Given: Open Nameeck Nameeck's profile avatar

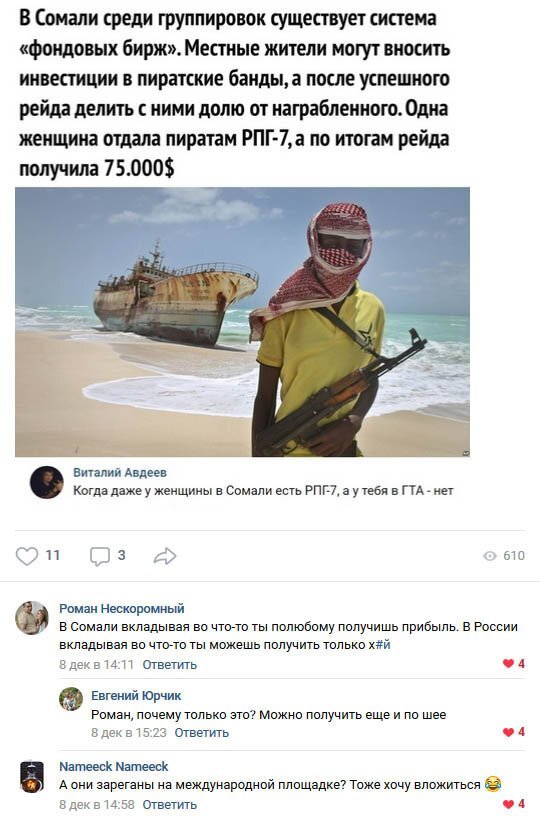Looking at the screenshot, I should coord(32,776).
